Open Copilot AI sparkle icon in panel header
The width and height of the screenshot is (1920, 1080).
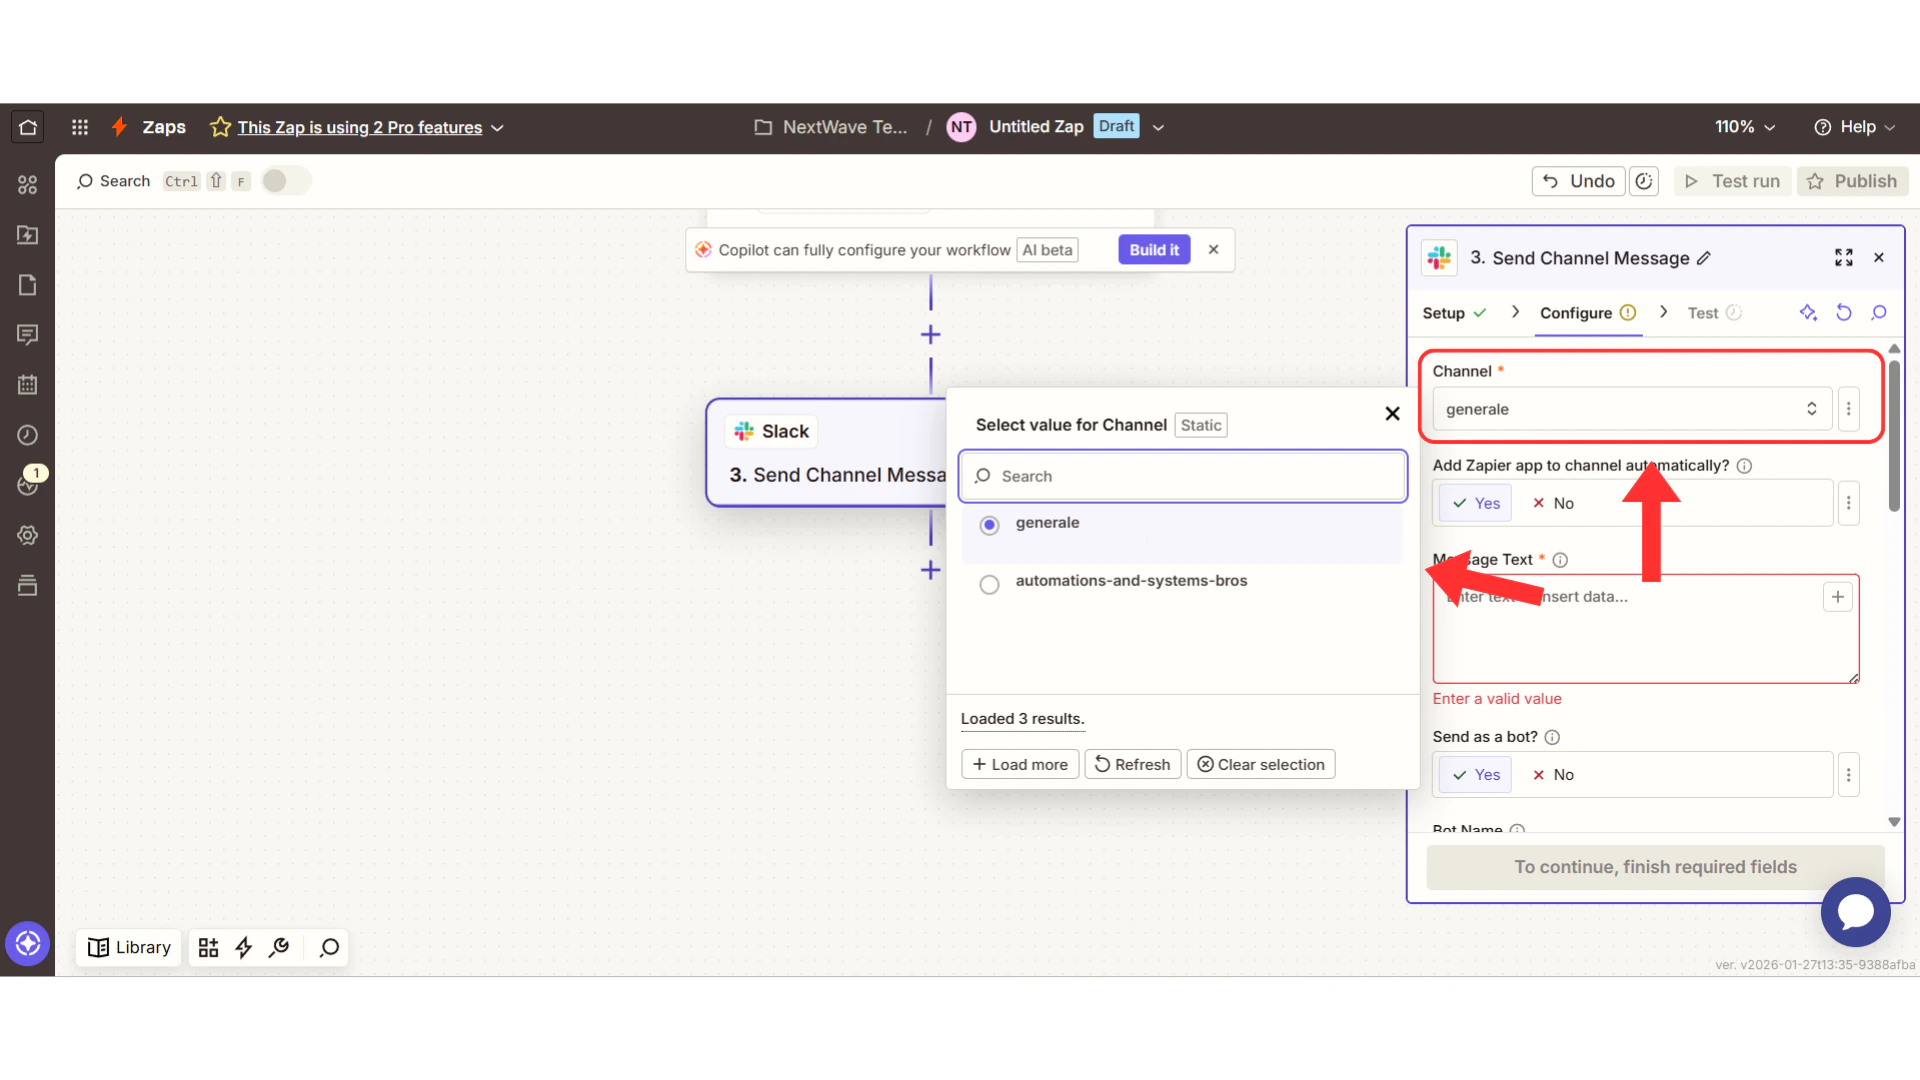(1809, 312)
